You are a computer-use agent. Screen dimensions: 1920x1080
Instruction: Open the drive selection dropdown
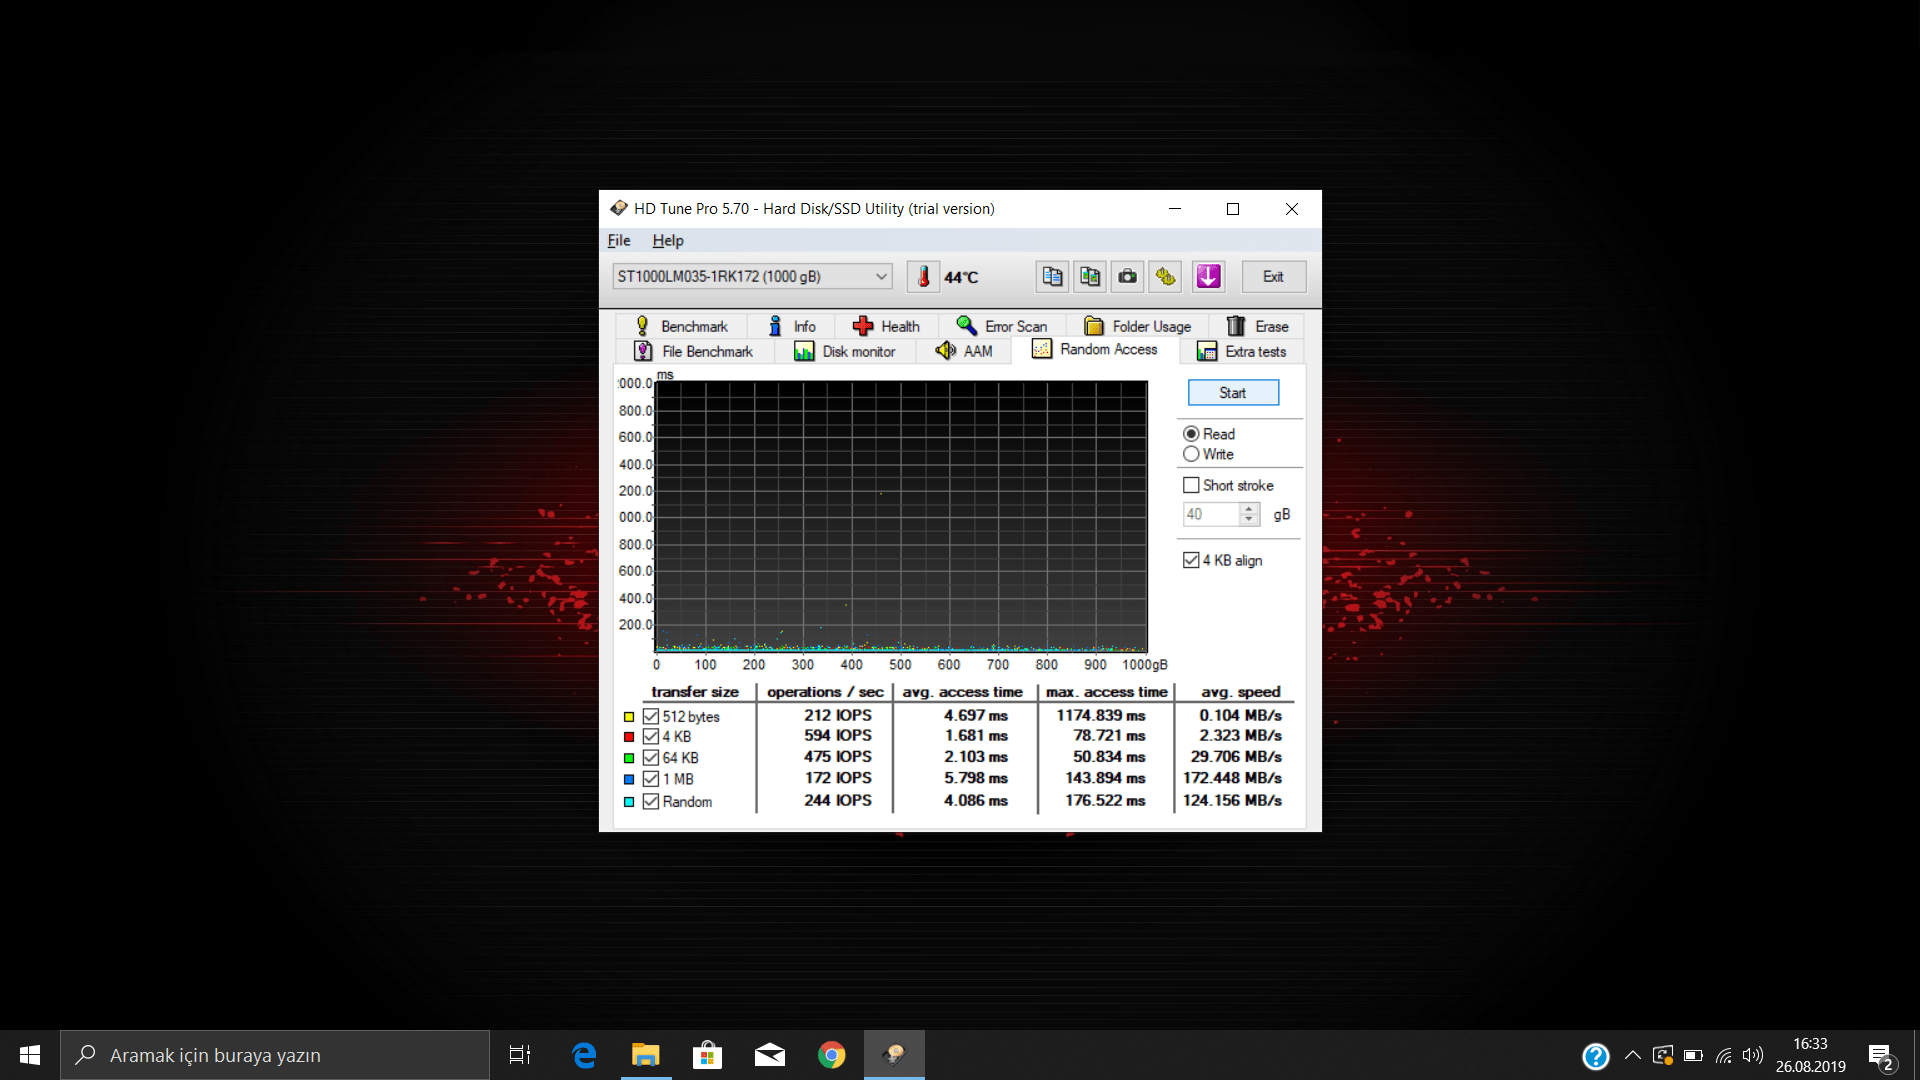pos(879,276)
